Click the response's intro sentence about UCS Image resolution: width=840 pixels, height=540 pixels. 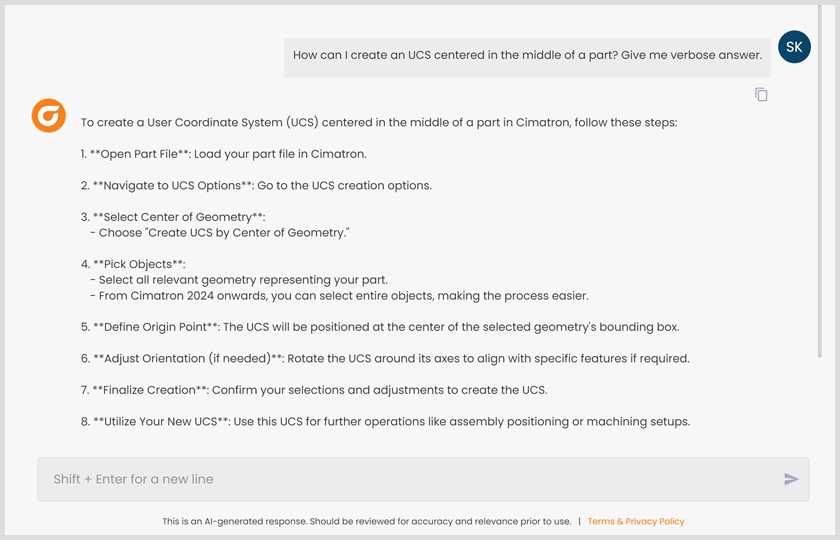pyautogui.click(x=379, y=123)
